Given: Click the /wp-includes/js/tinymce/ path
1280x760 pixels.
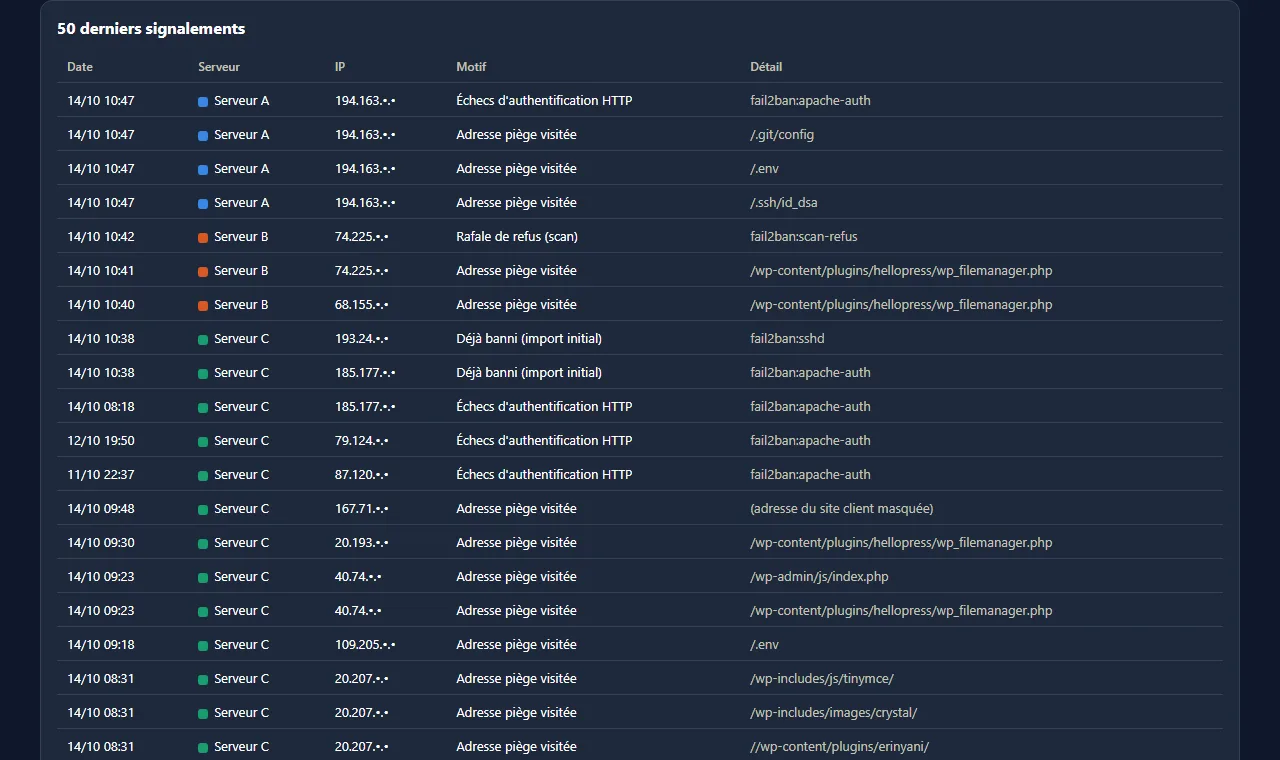Looking at the screenshot, I should click(x=822, y=679).
